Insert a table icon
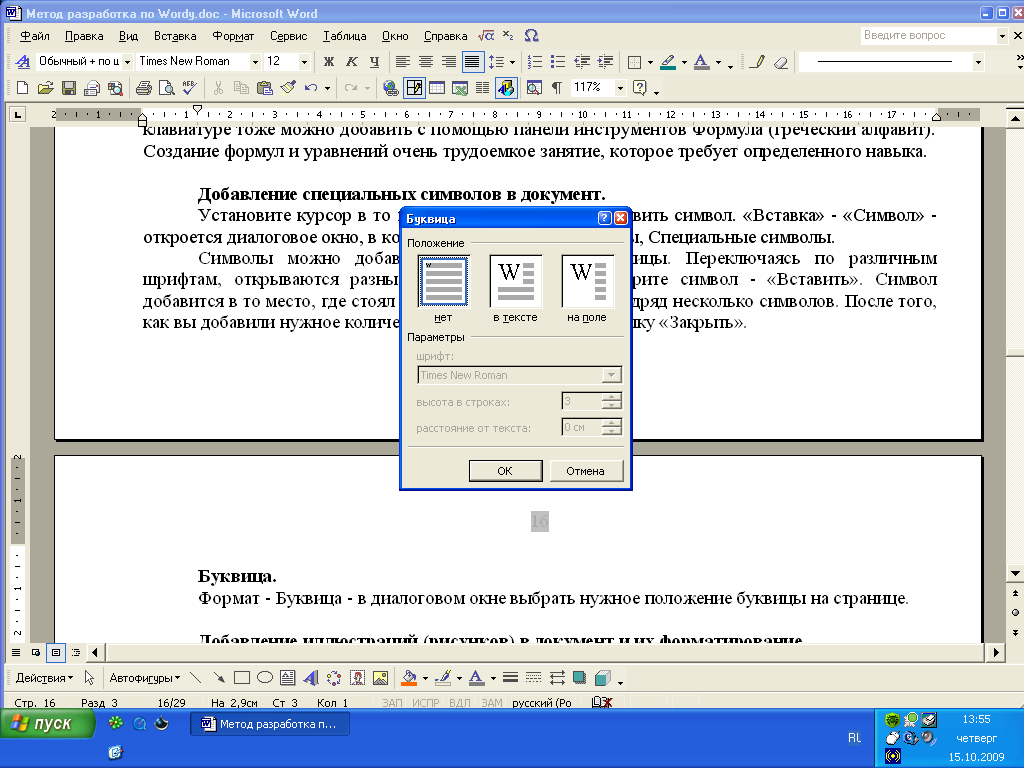 437,88
